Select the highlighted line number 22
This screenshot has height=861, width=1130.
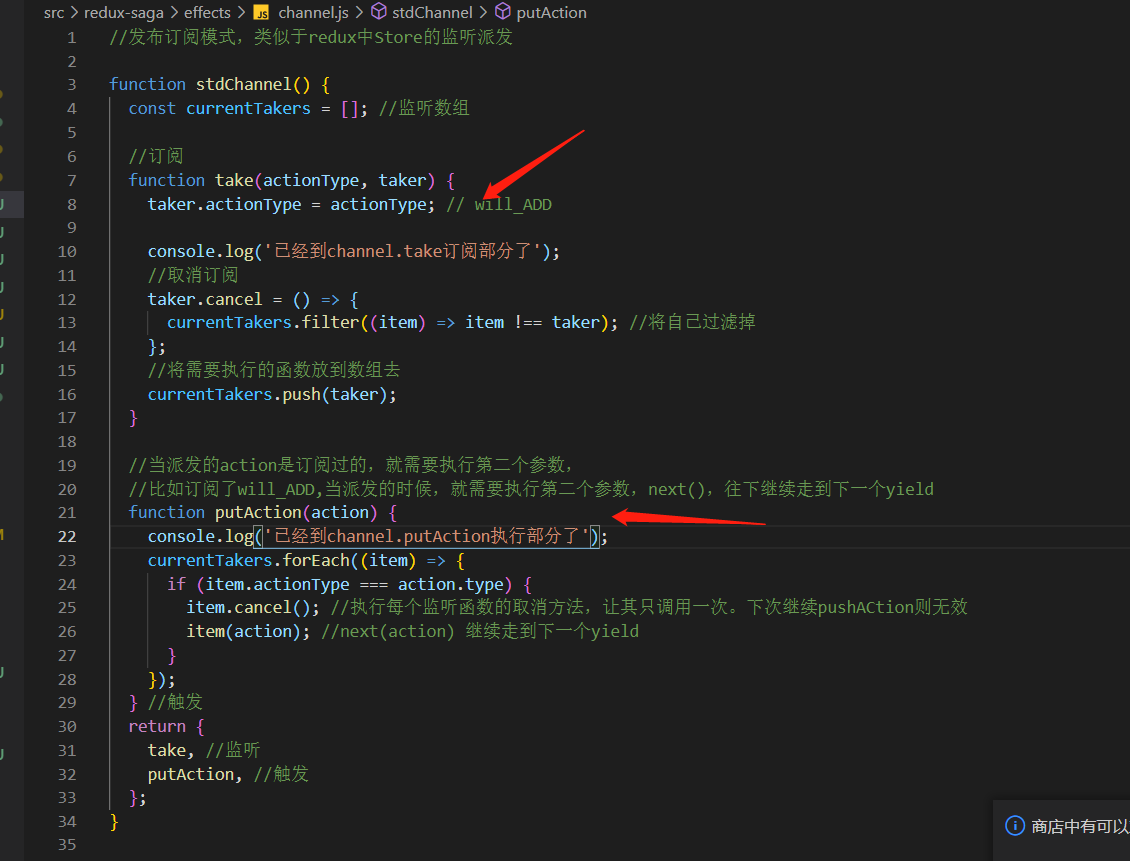(x=67, y=536)
